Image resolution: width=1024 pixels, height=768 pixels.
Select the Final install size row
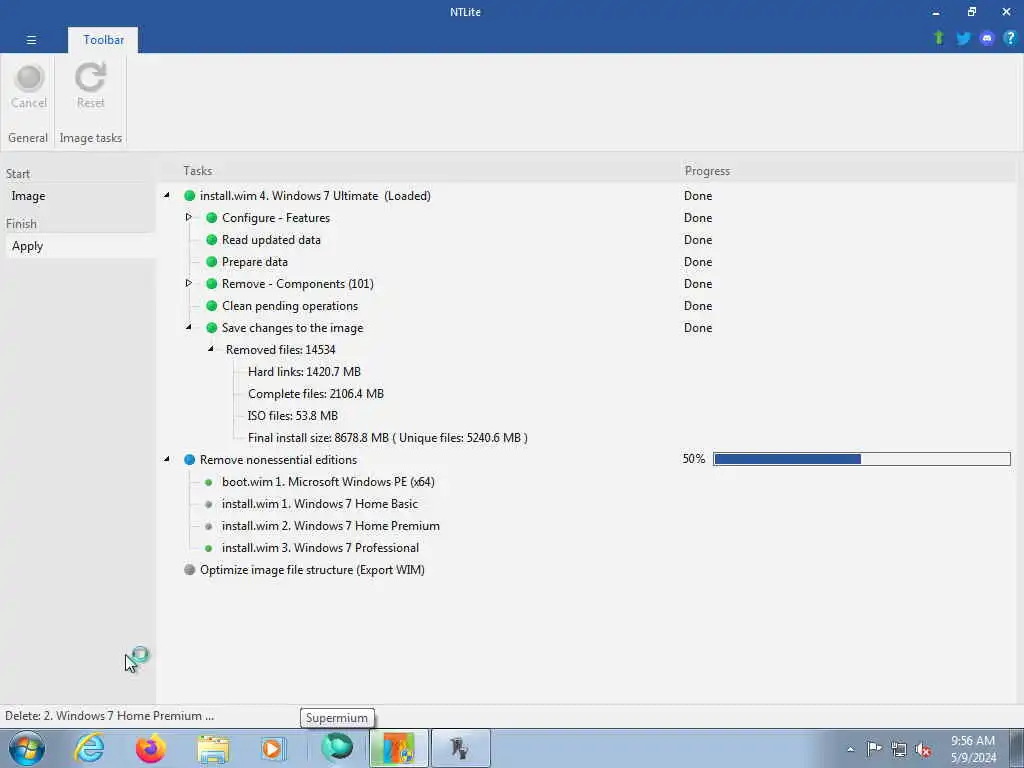click(x=388, y=438)
